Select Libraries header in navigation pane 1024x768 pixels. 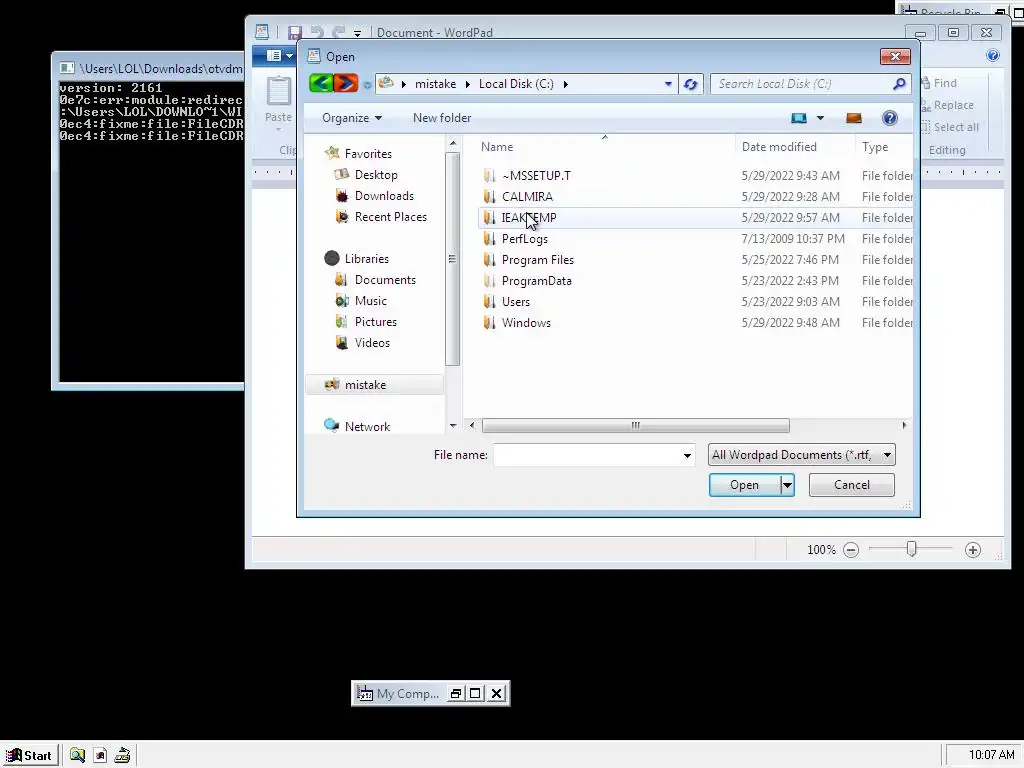tap(366, 259)
